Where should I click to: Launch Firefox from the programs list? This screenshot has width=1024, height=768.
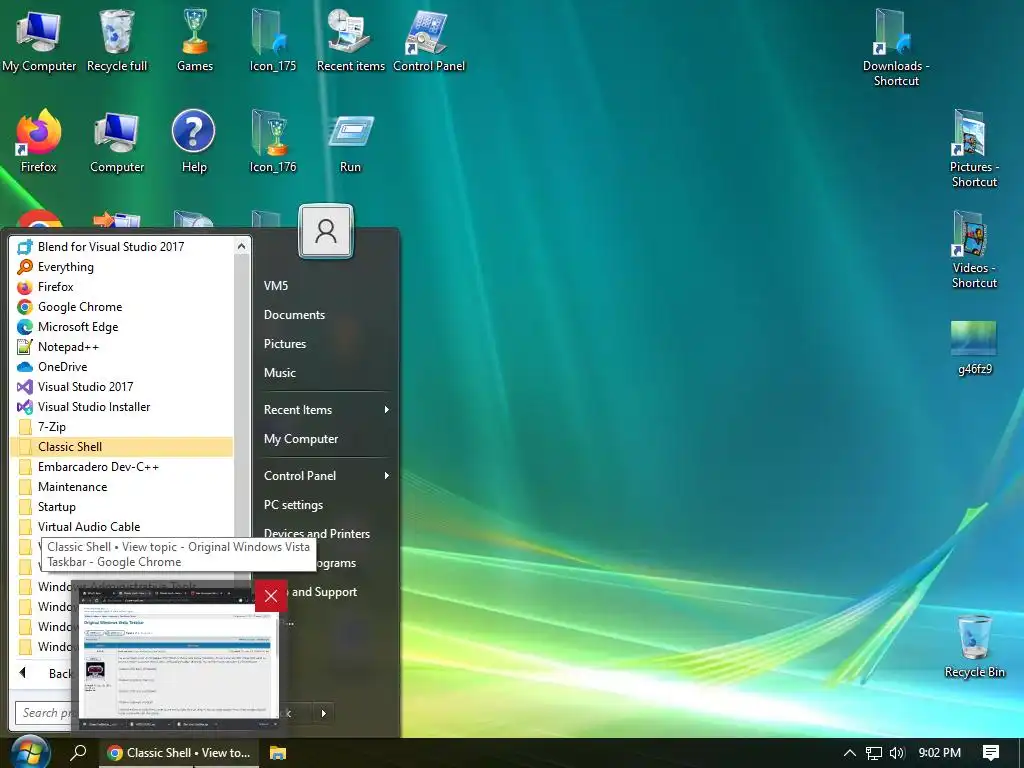pos(122,287)
